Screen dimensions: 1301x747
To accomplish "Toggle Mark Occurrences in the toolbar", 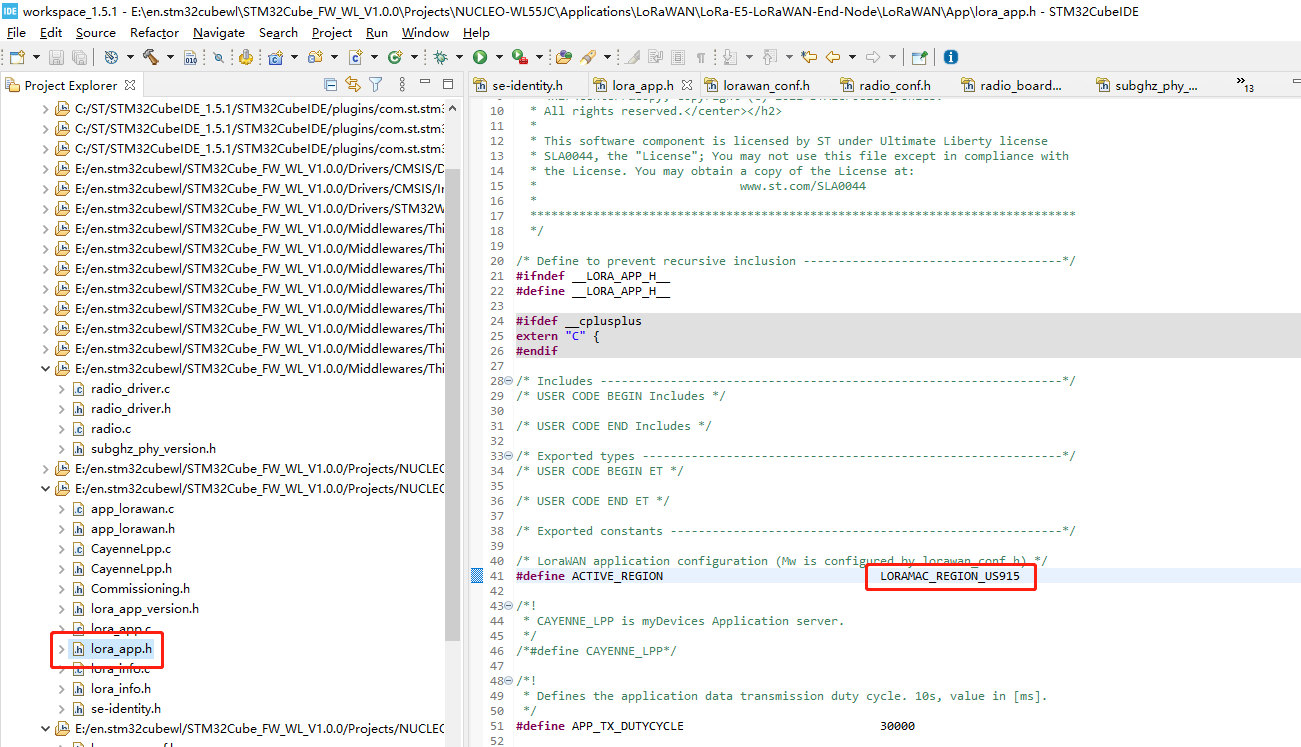I will 634,57.
